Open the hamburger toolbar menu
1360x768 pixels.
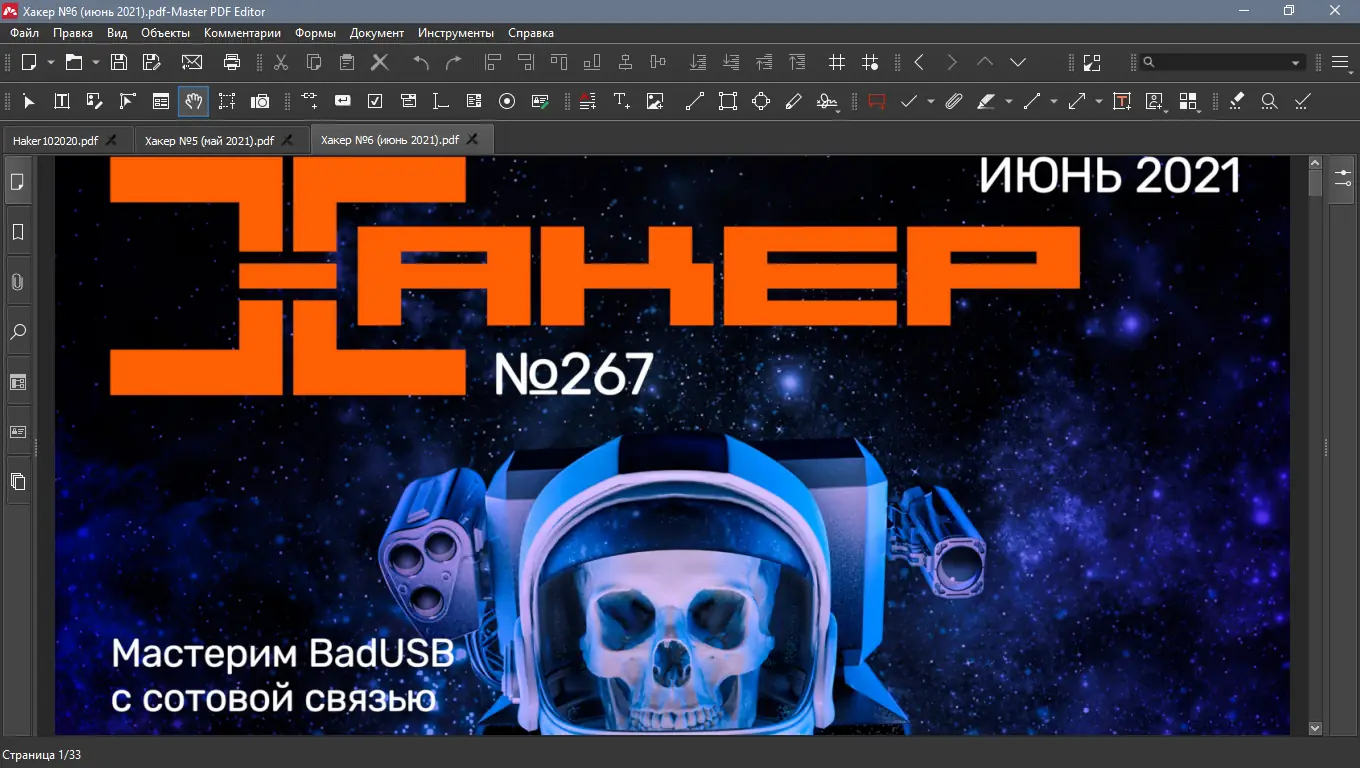click(1342, 62)
